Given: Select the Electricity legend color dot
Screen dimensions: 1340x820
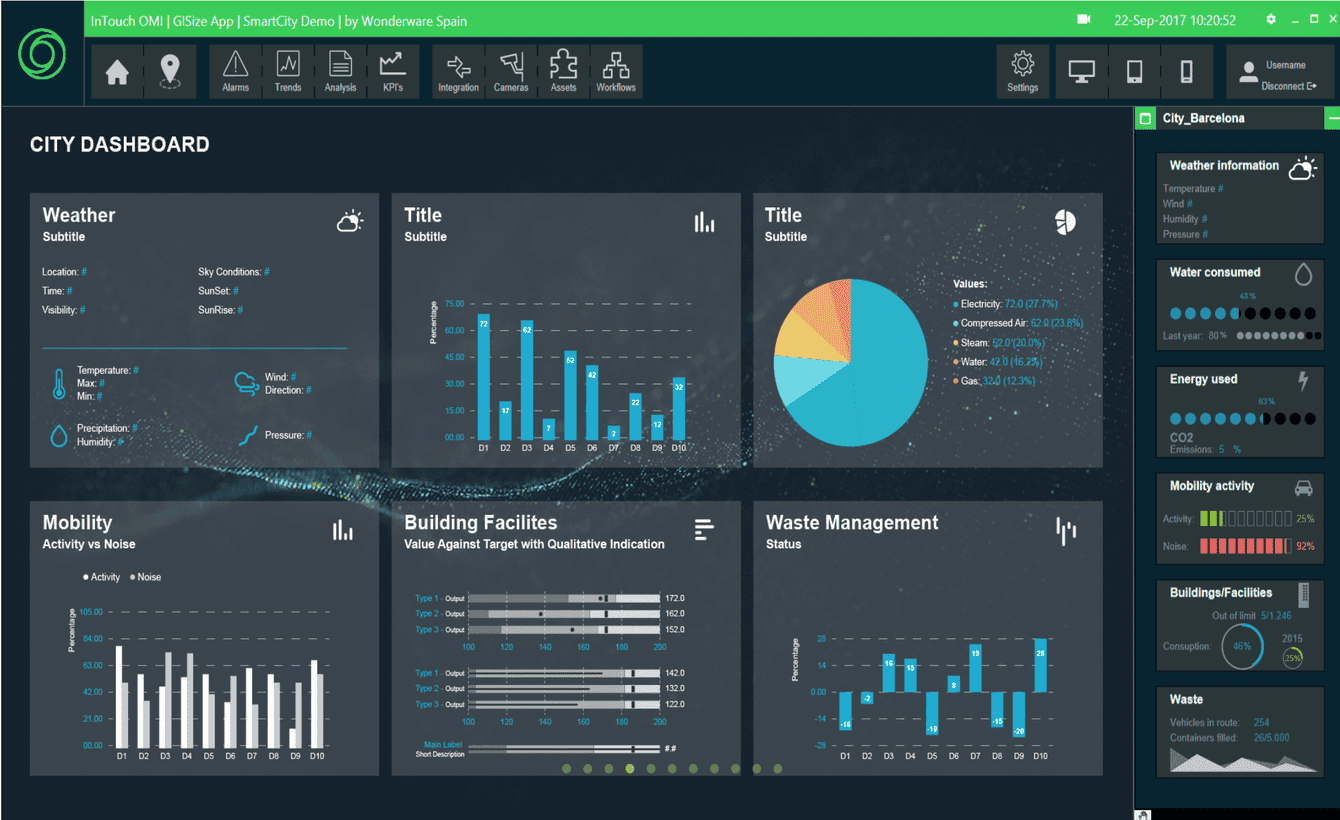Looking at the screenshot, I should click(956, 304).
